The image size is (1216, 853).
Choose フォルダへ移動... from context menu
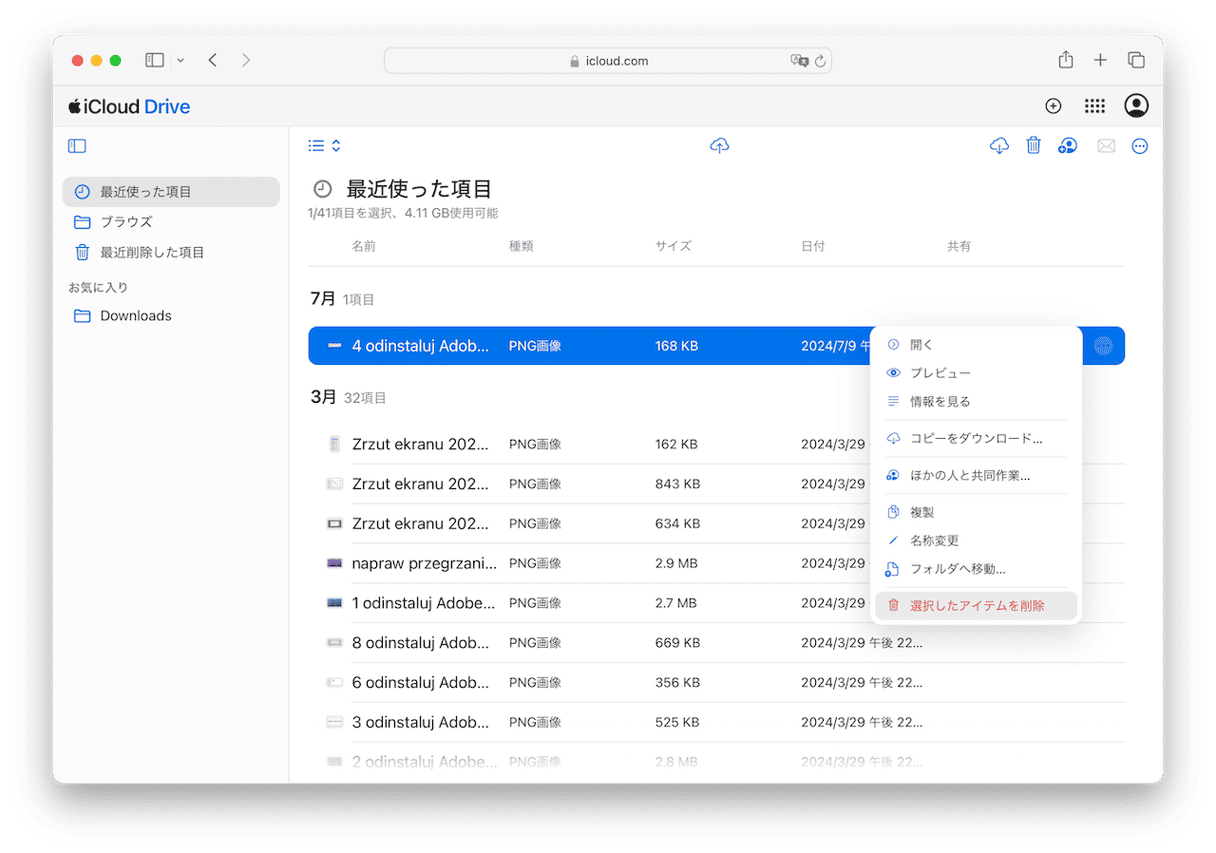[x=975, y=570]
